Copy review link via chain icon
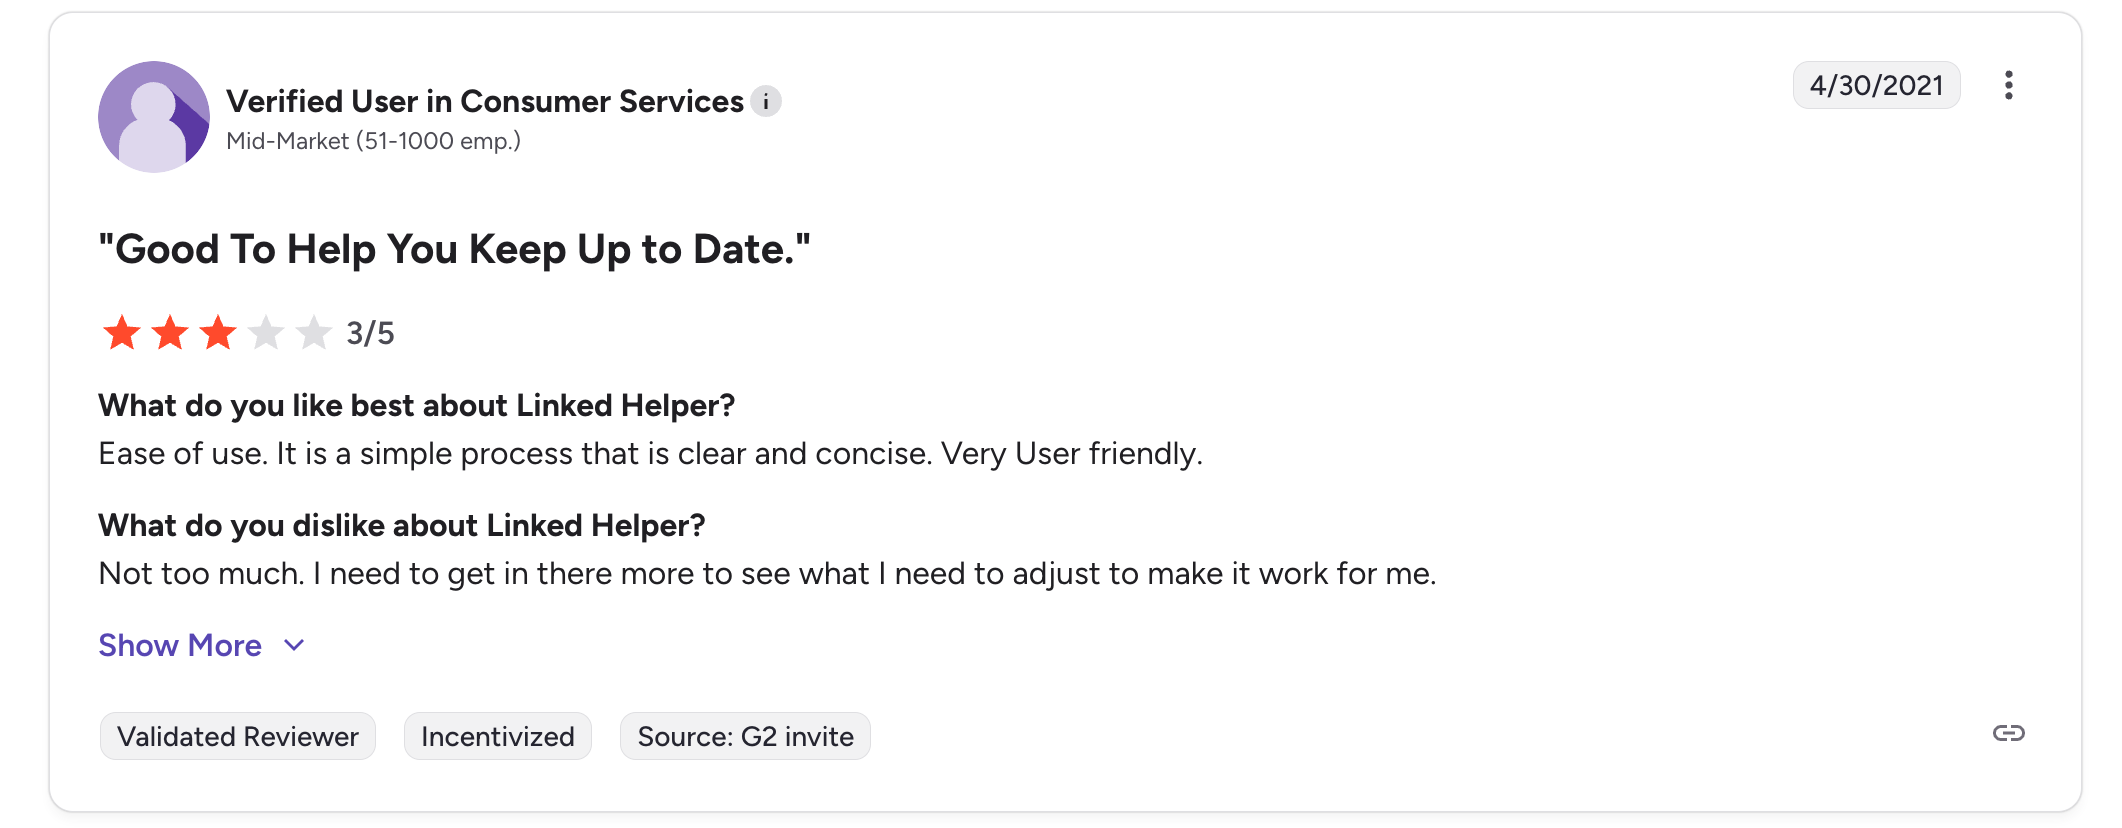Image resolution: width=2122 pixels, height=828 pixels. coord(2008,733)
